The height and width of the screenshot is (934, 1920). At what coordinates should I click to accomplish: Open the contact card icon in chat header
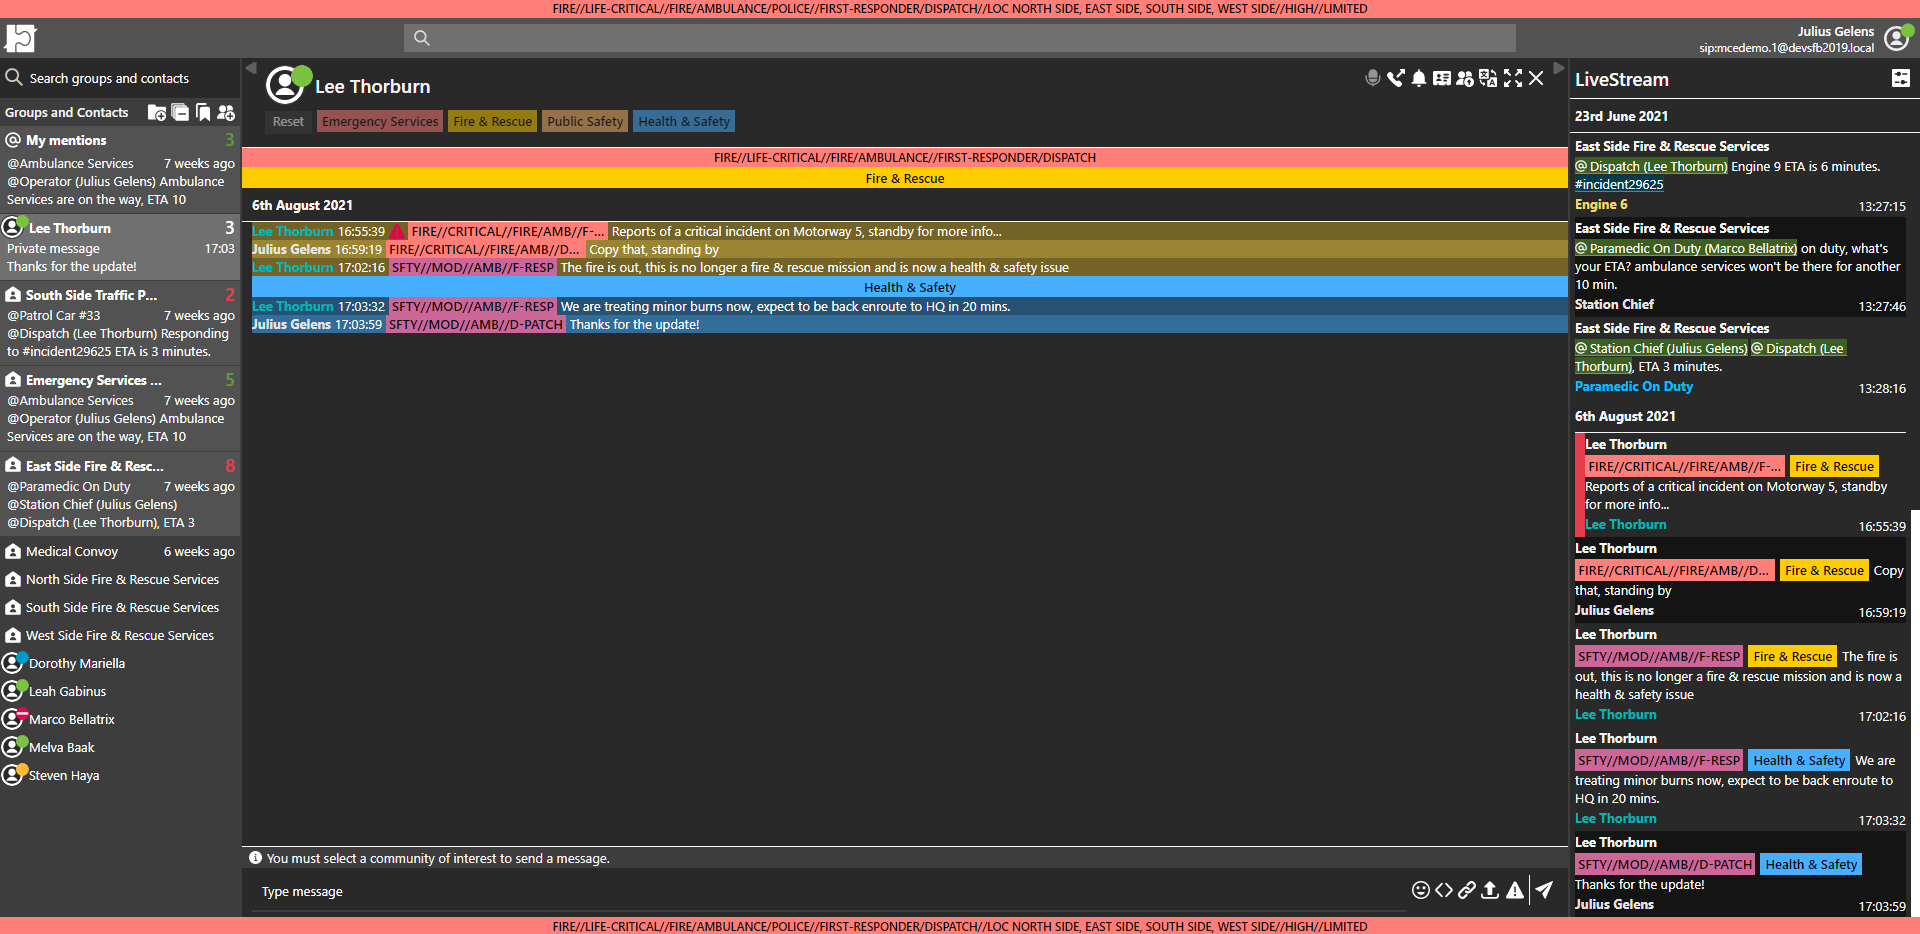(x=1442, y=78)
